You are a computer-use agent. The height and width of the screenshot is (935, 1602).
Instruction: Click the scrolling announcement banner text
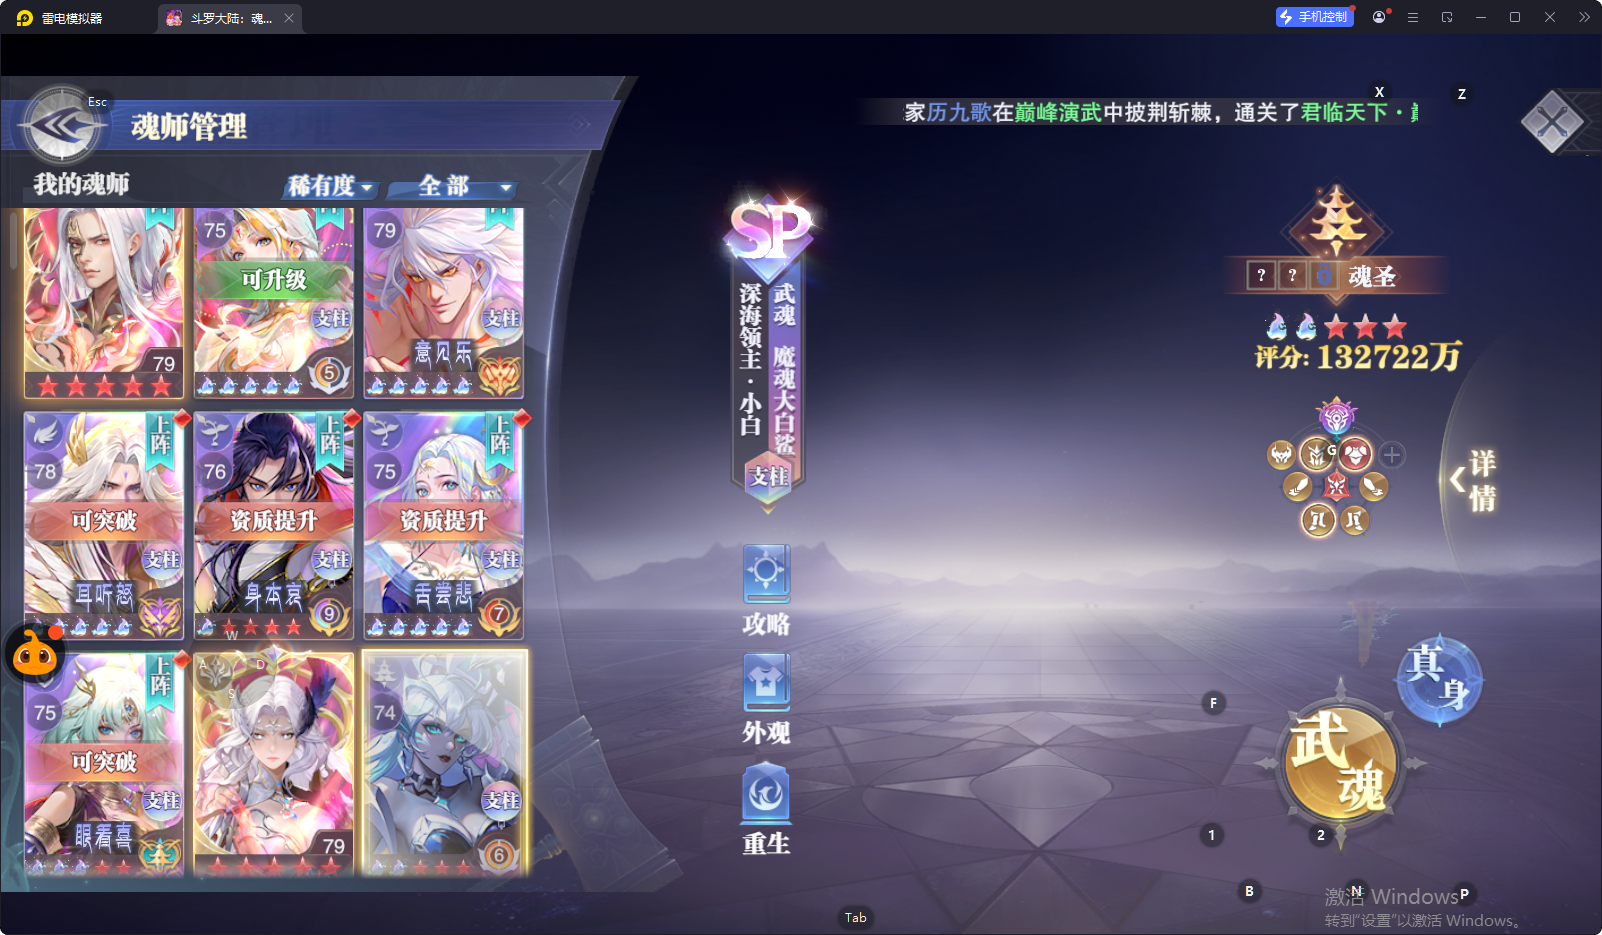(1161, 113)
